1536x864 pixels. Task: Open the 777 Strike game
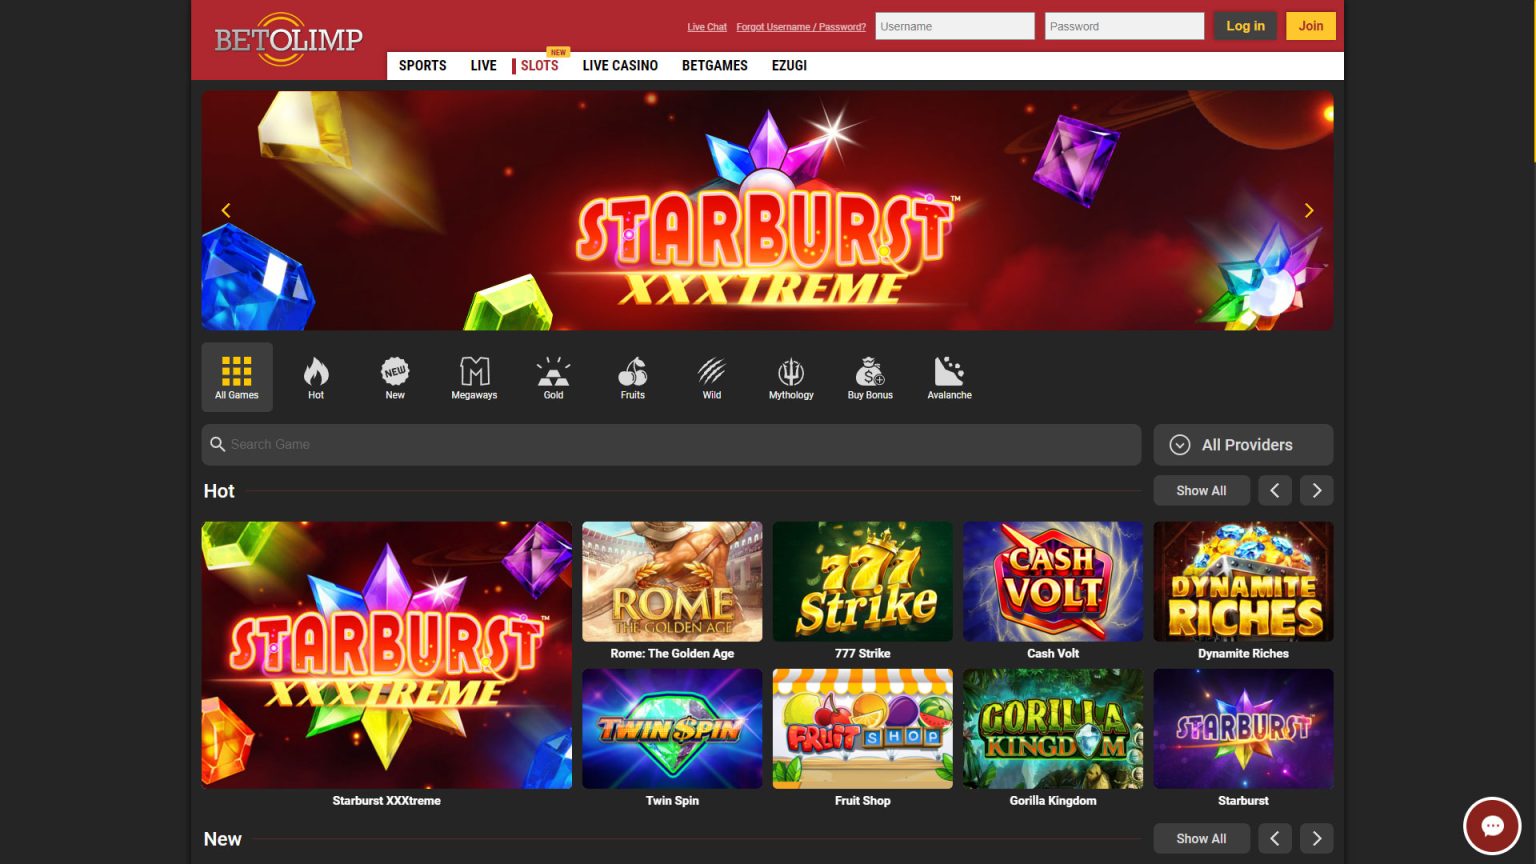(x=863, y=581)
